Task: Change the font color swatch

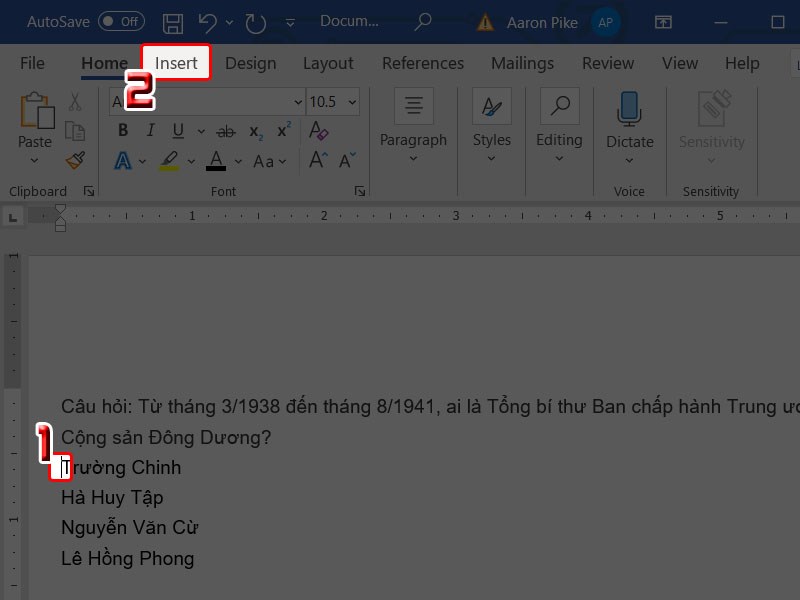Action: tap(216, 160)
